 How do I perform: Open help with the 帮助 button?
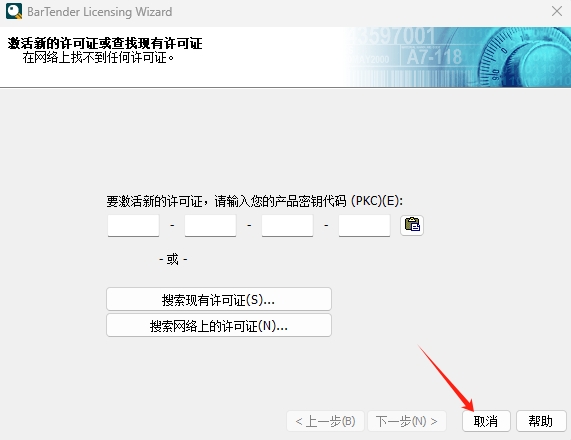[541, 421]
